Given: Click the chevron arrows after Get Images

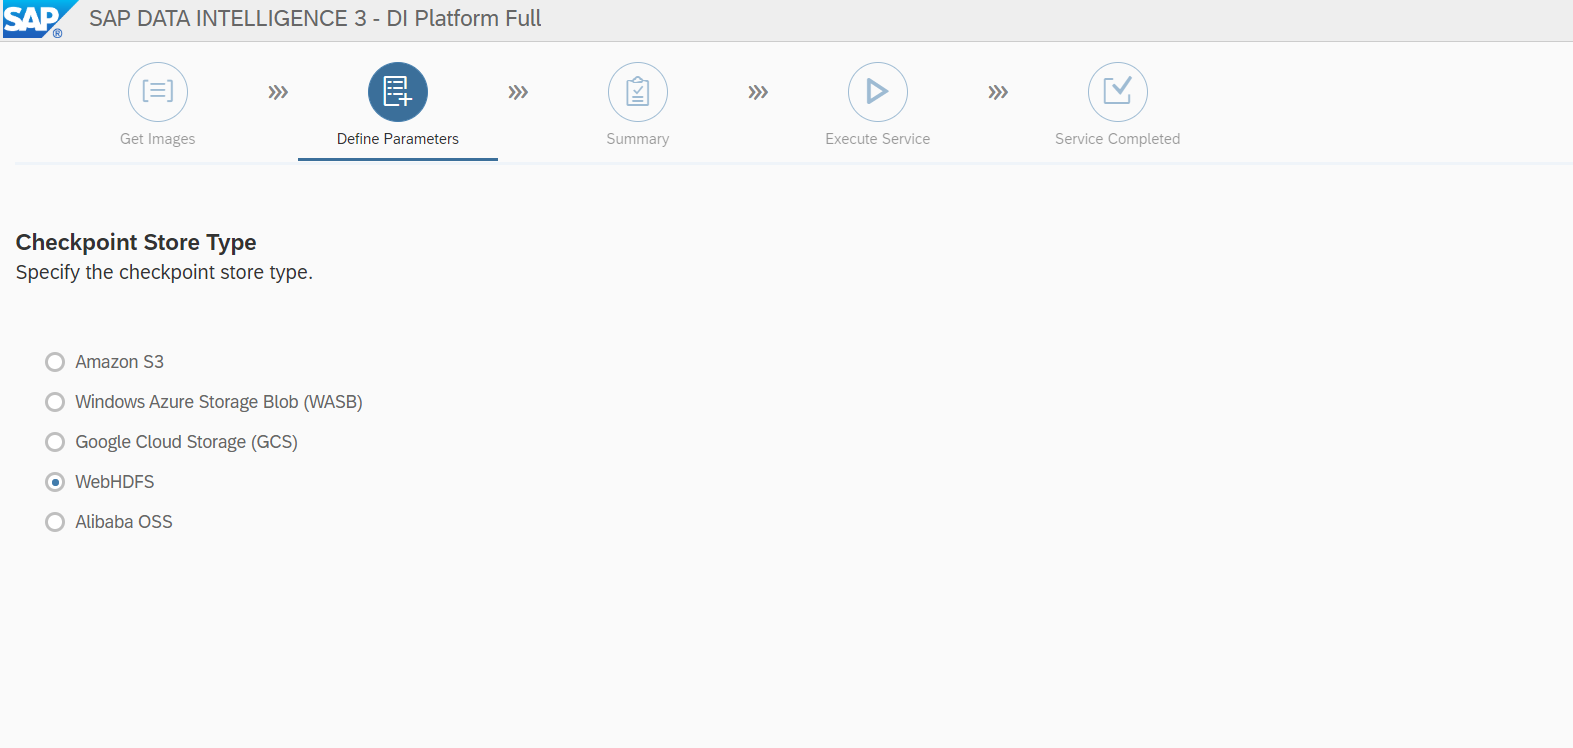Looking at the screenshot, I should coord(278,93).
